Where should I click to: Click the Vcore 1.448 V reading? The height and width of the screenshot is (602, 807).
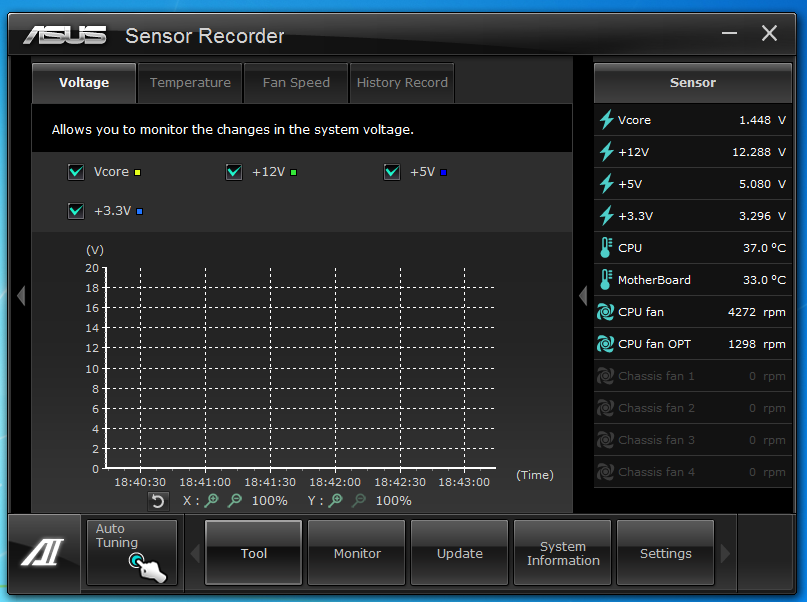[x=762, y=120]
